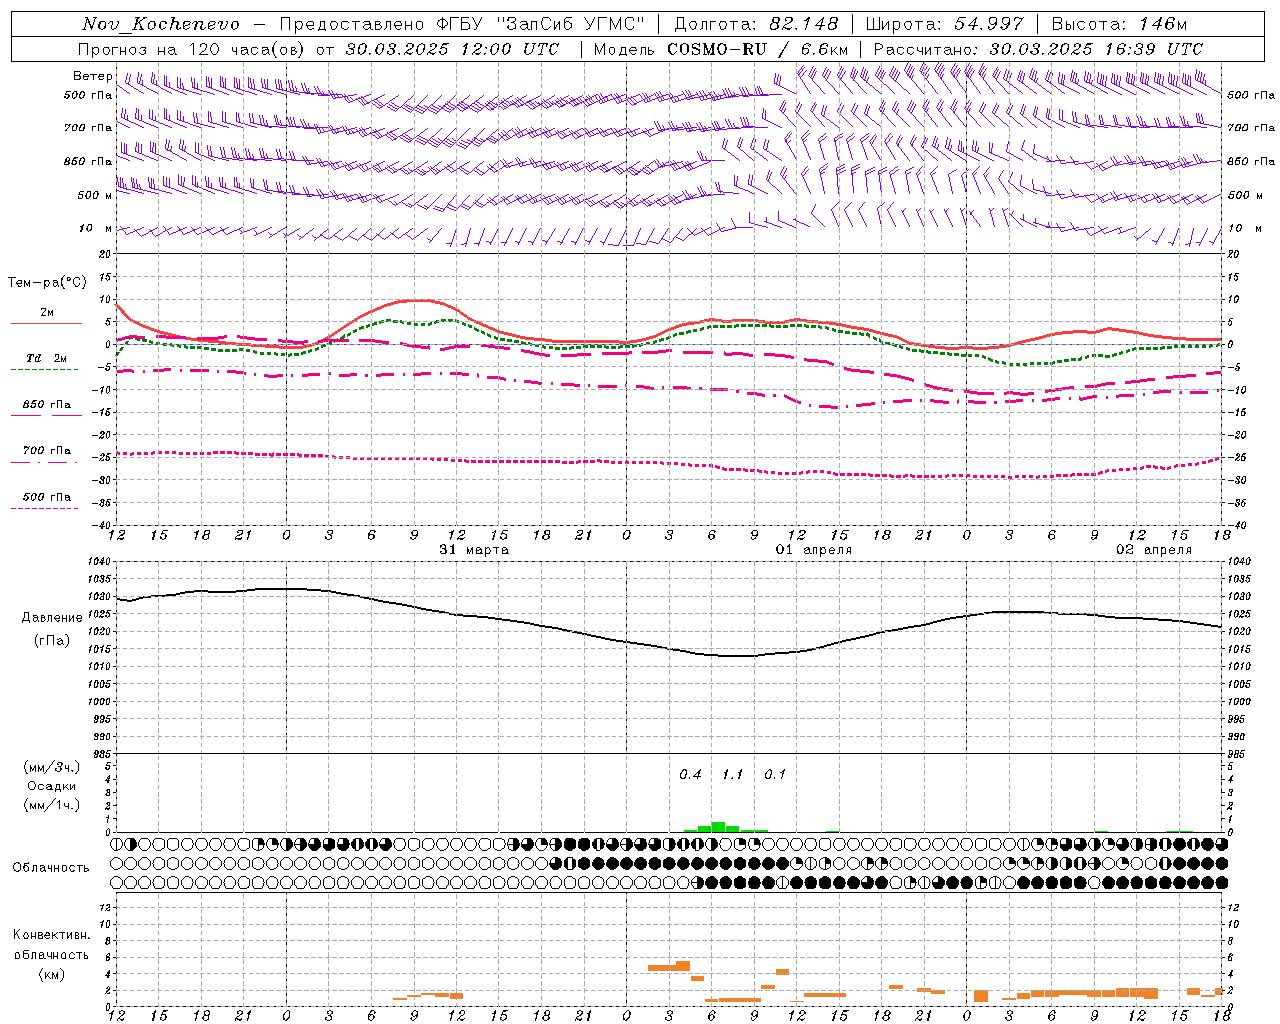Select the 'Долгота: 82.148' header value
Viewport: 1280px width, 1024px height.
click(756, 24)
